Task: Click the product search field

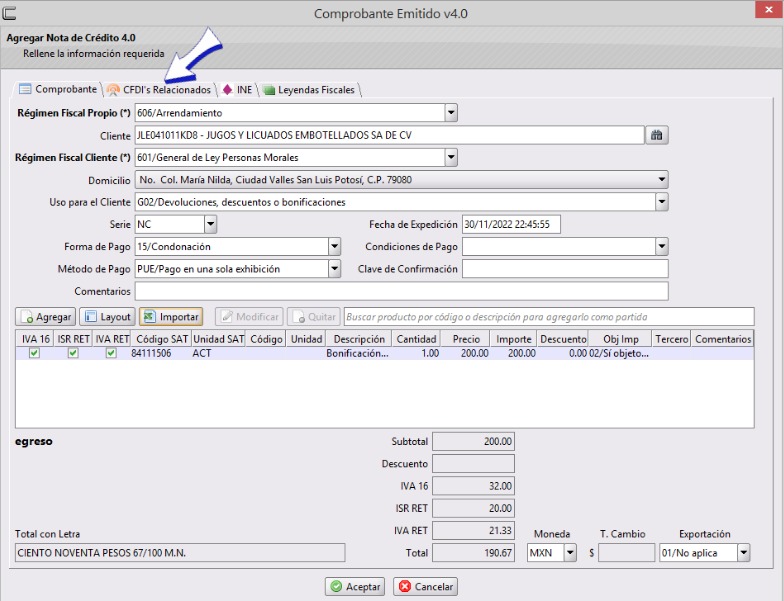Action: click(549, 317)
